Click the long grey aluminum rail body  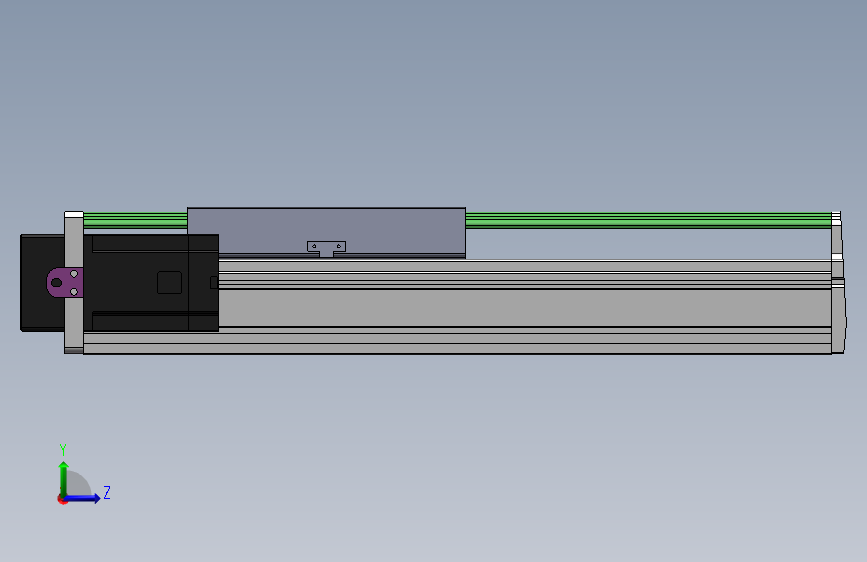coord(524,308)
